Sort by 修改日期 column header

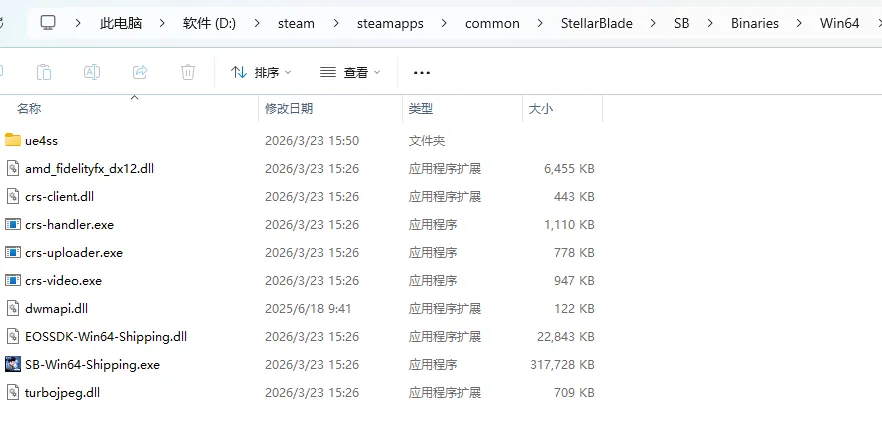tap(289, 109)
